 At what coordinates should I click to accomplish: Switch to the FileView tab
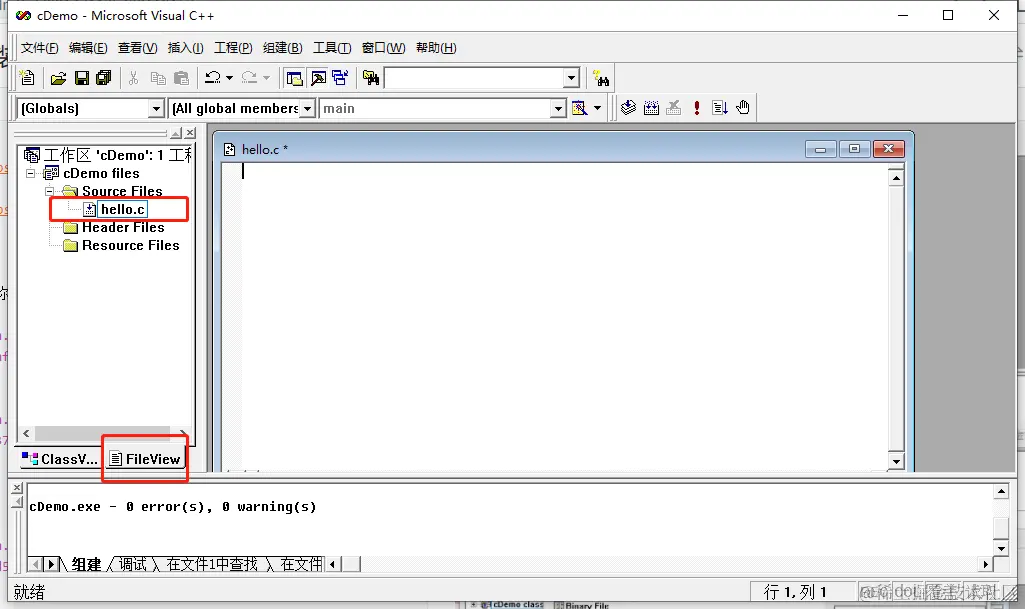(x=144, y=459)
